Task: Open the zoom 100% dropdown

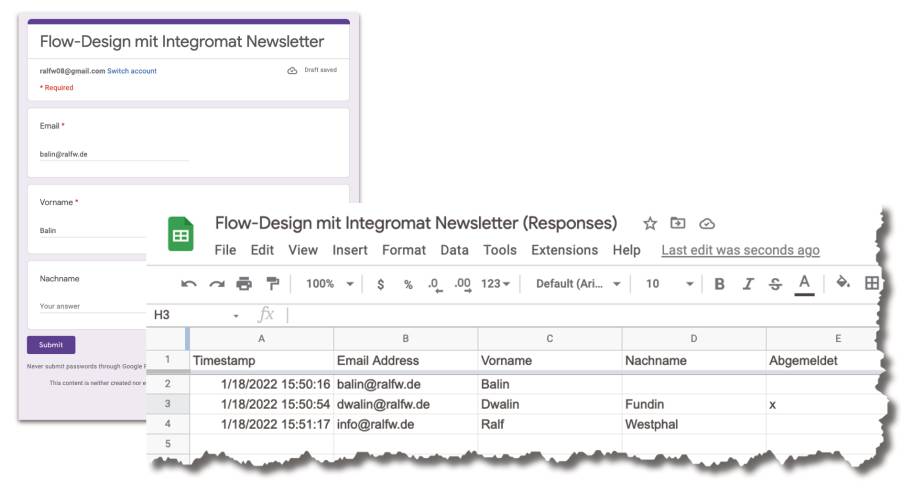Action: pos(330,284)
